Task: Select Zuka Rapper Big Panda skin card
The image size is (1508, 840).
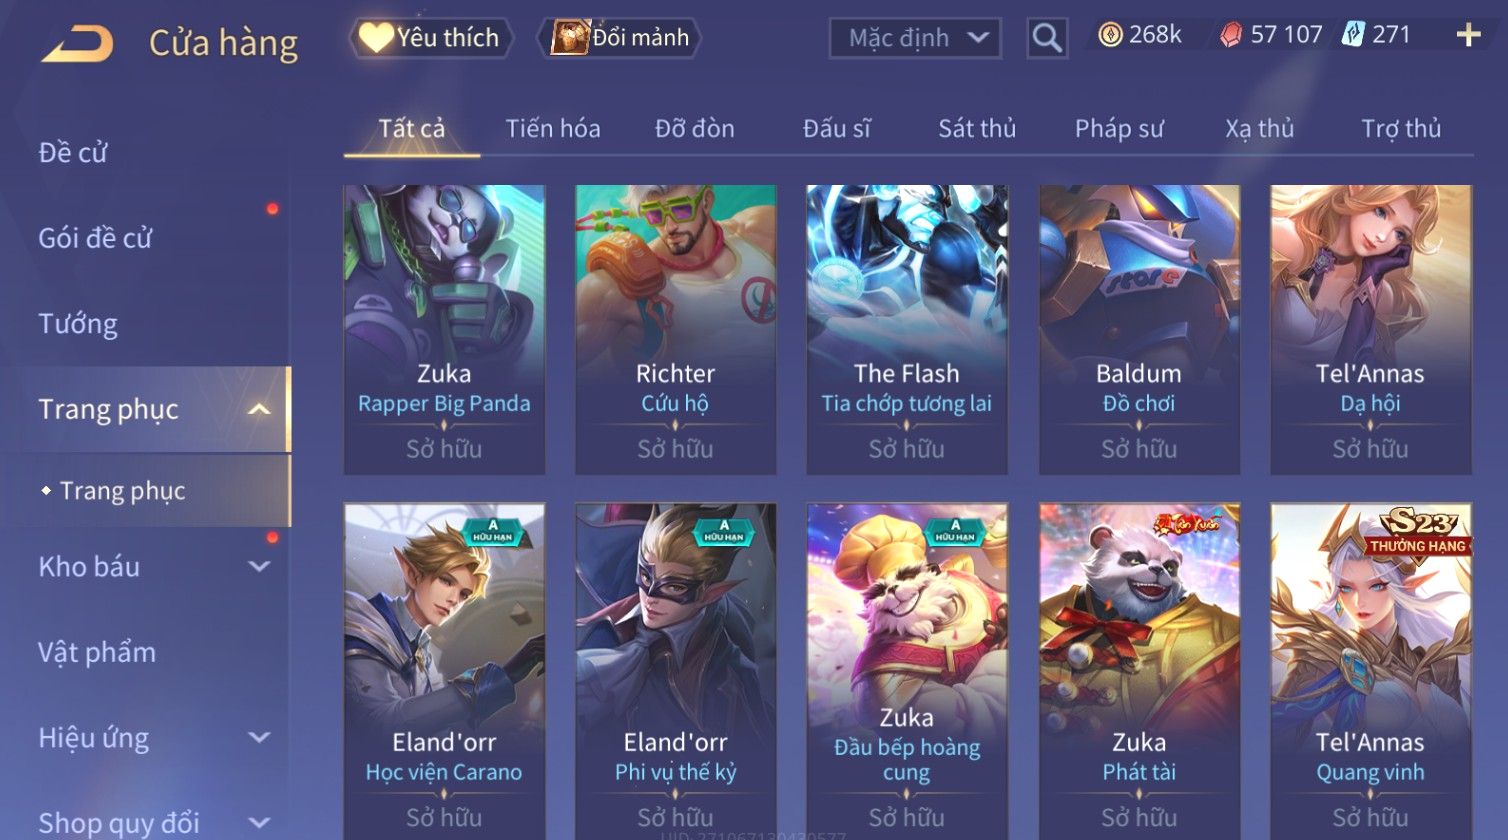Action: [444, 330]
